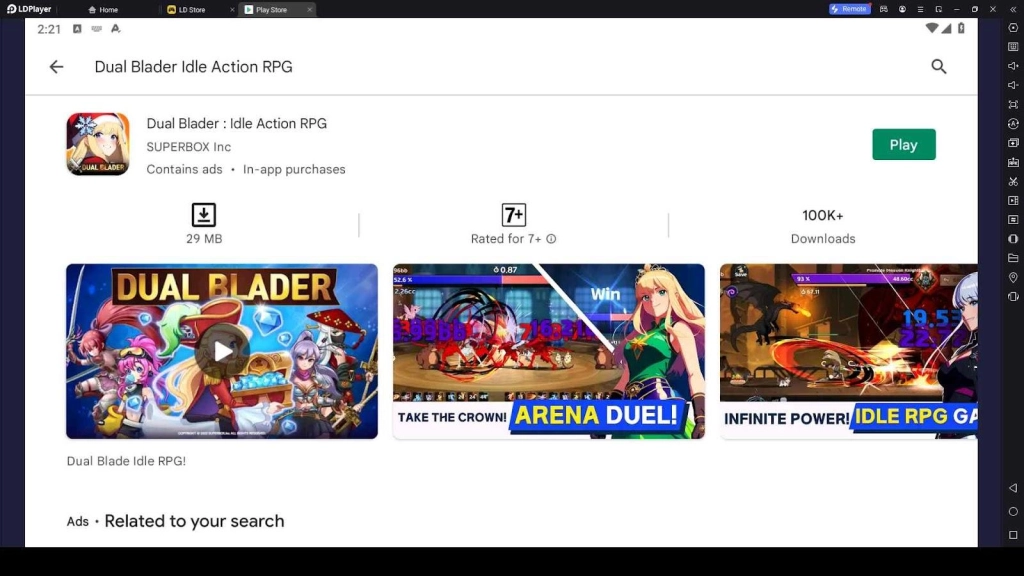Click the 2:21 clock in status bar
Viewport: 1024px width, 576px height.
(x=49, y=29)
